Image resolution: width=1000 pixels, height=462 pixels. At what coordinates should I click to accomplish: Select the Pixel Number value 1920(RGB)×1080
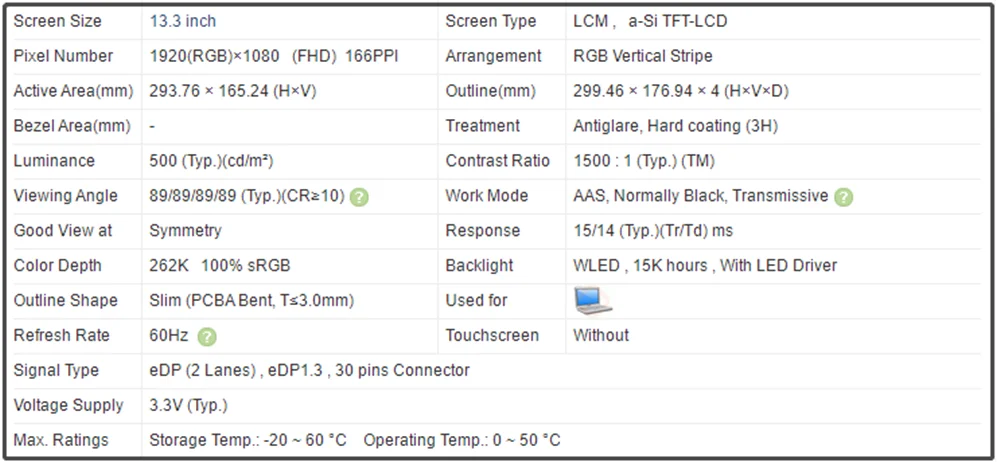click(x=214, y=56)
